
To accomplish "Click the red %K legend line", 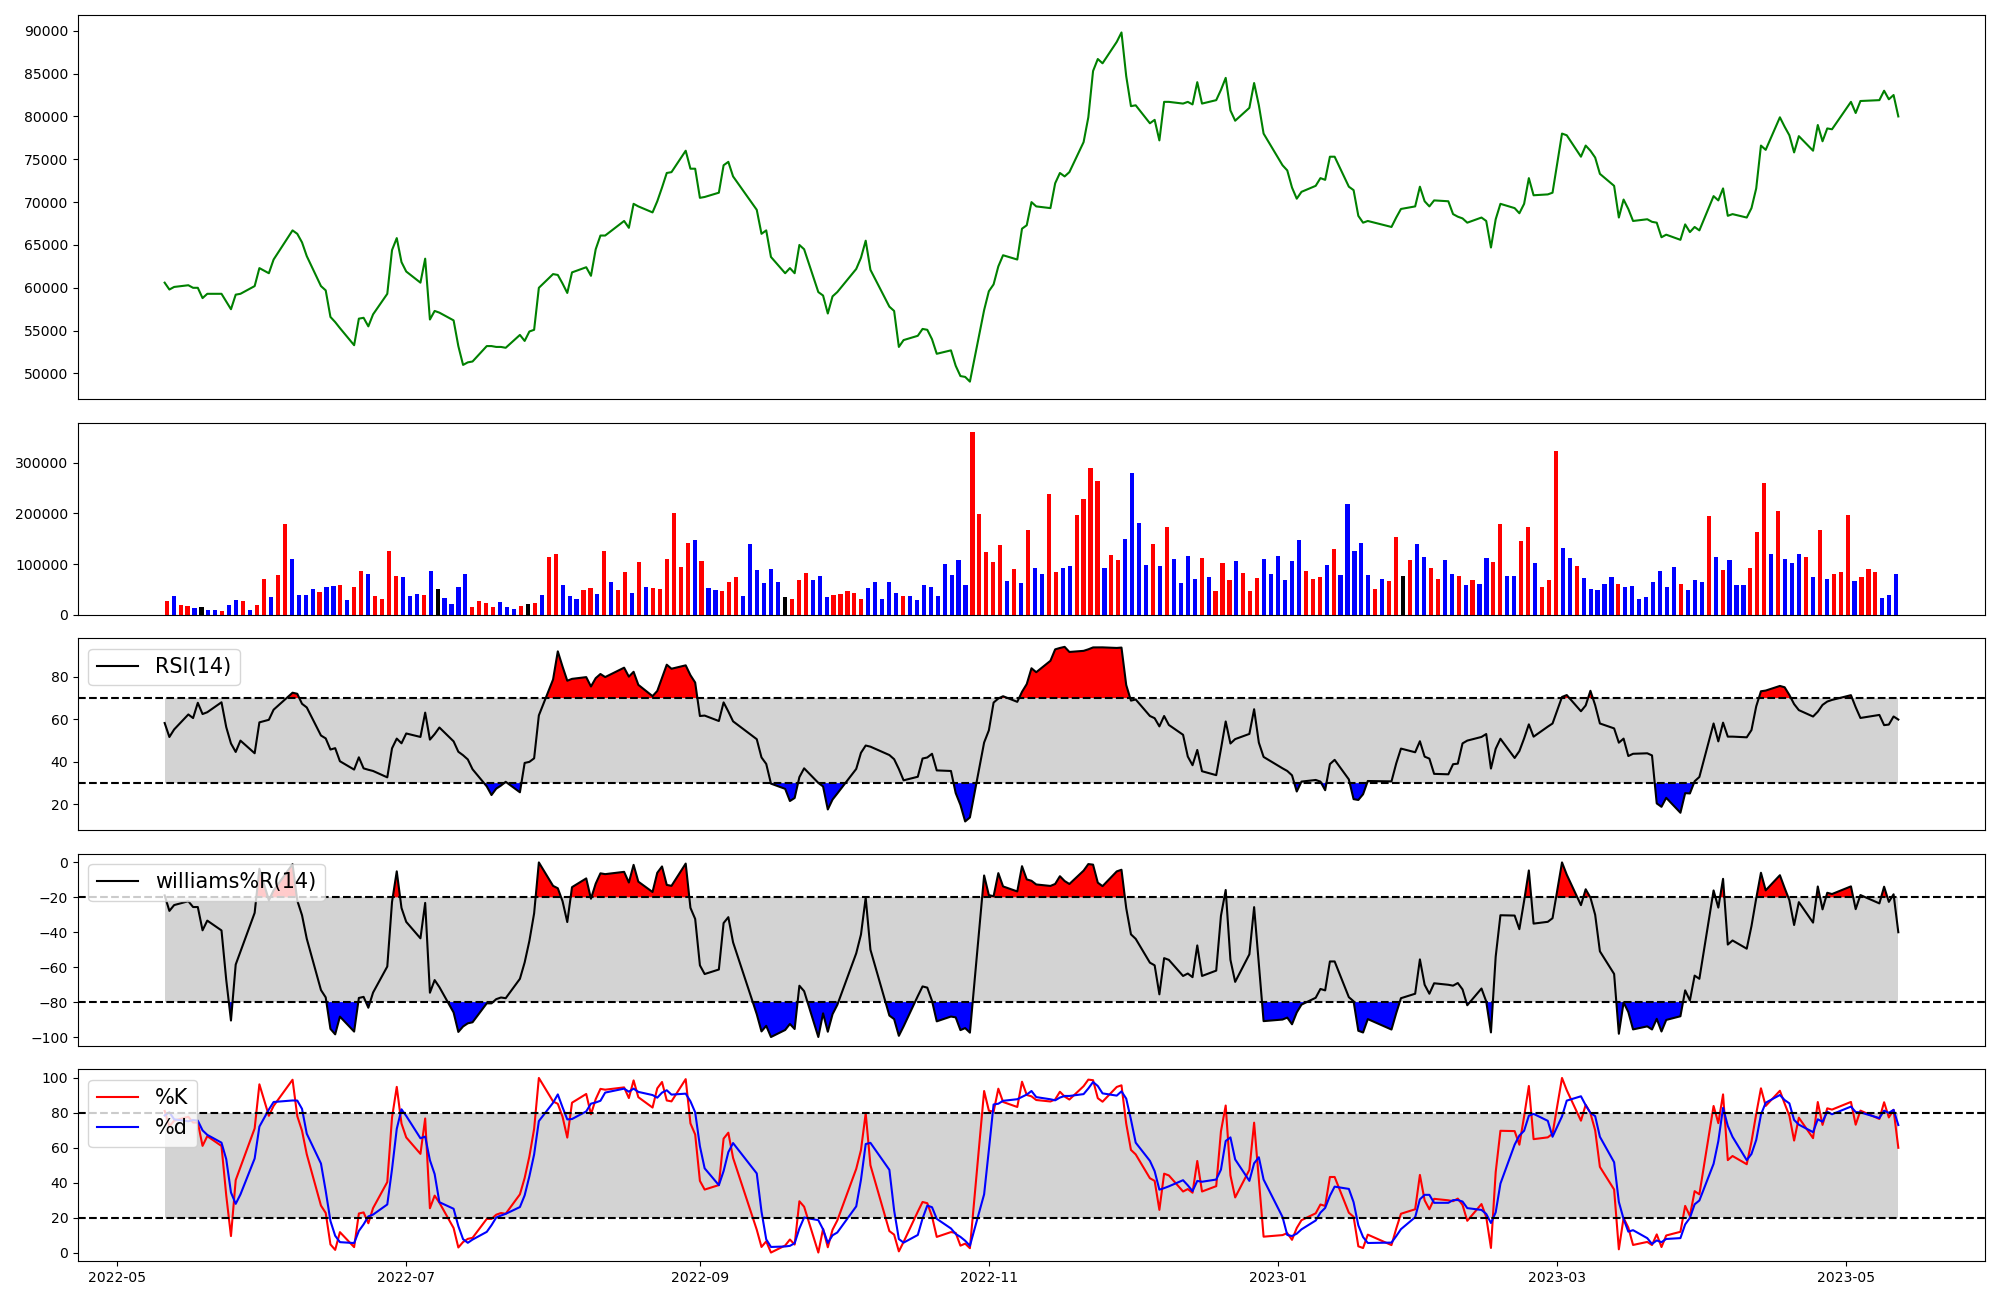I will (x=116, y=1097).
